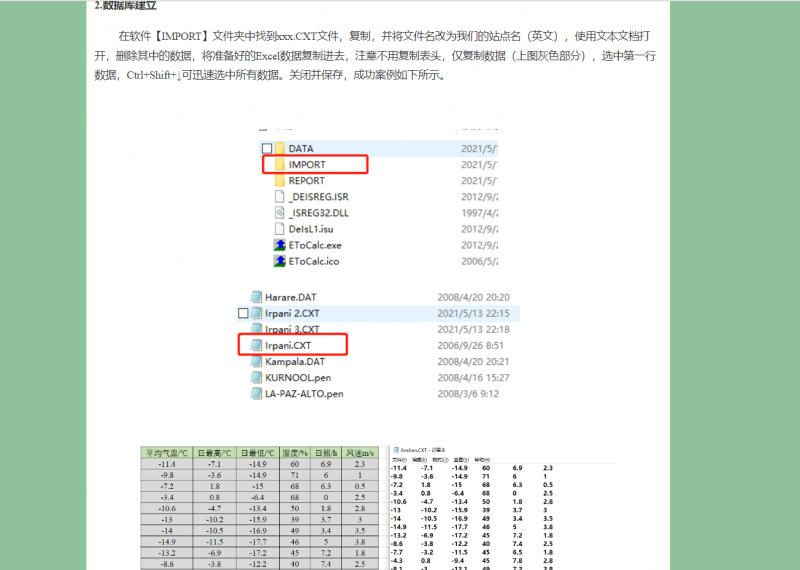Click the 2.数据库建立 section heading
The image size is (800, 570).
coord(125,6)
